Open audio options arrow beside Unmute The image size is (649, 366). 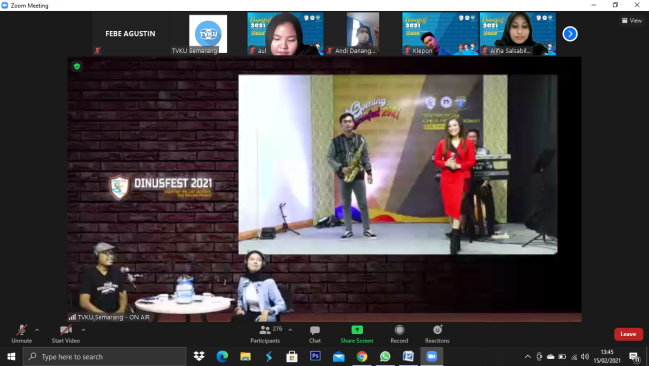pyautogui.click(x=37, y=330)
